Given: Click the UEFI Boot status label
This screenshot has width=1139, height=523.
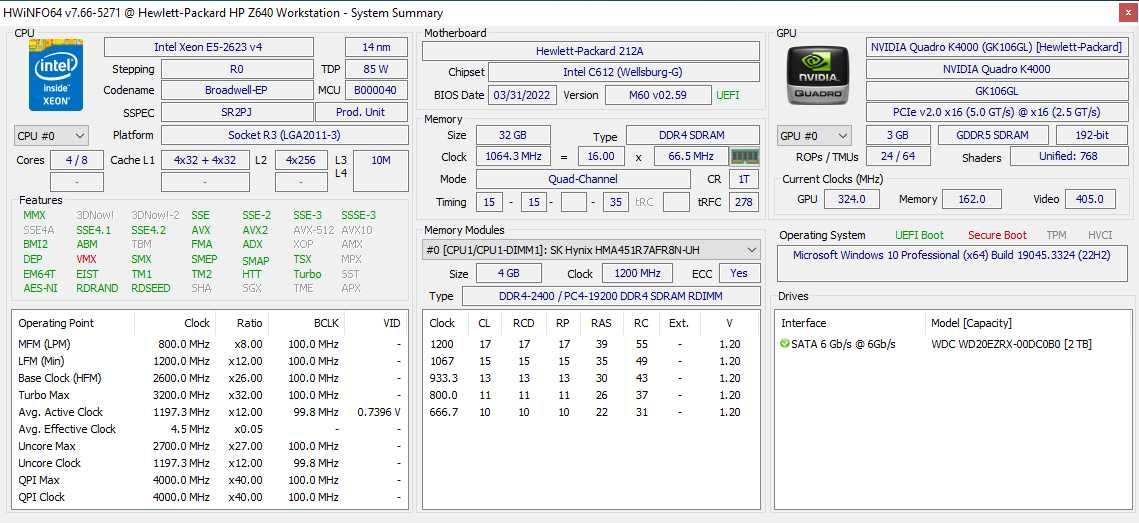Looking at the screenshot, I should (x=919, y=235).
